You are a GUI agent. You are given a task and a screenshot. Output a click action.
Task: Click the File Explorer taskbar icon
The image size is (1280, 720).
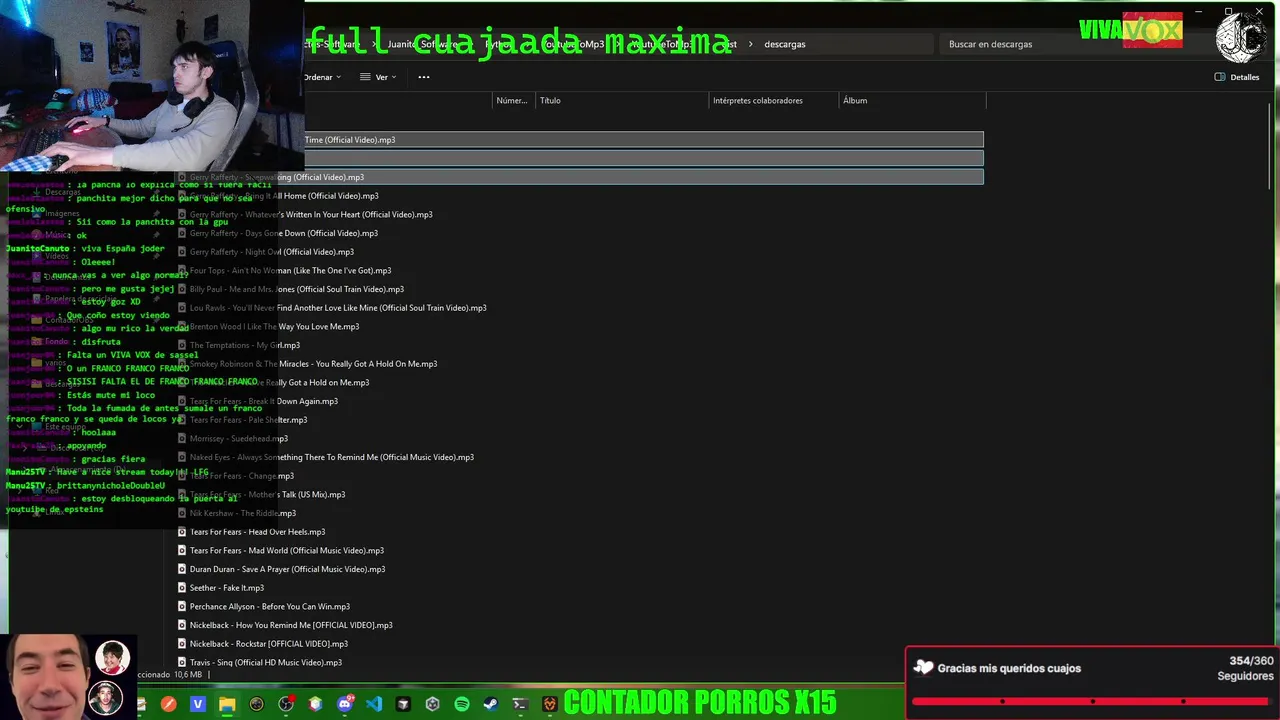[x=227, y=704]
